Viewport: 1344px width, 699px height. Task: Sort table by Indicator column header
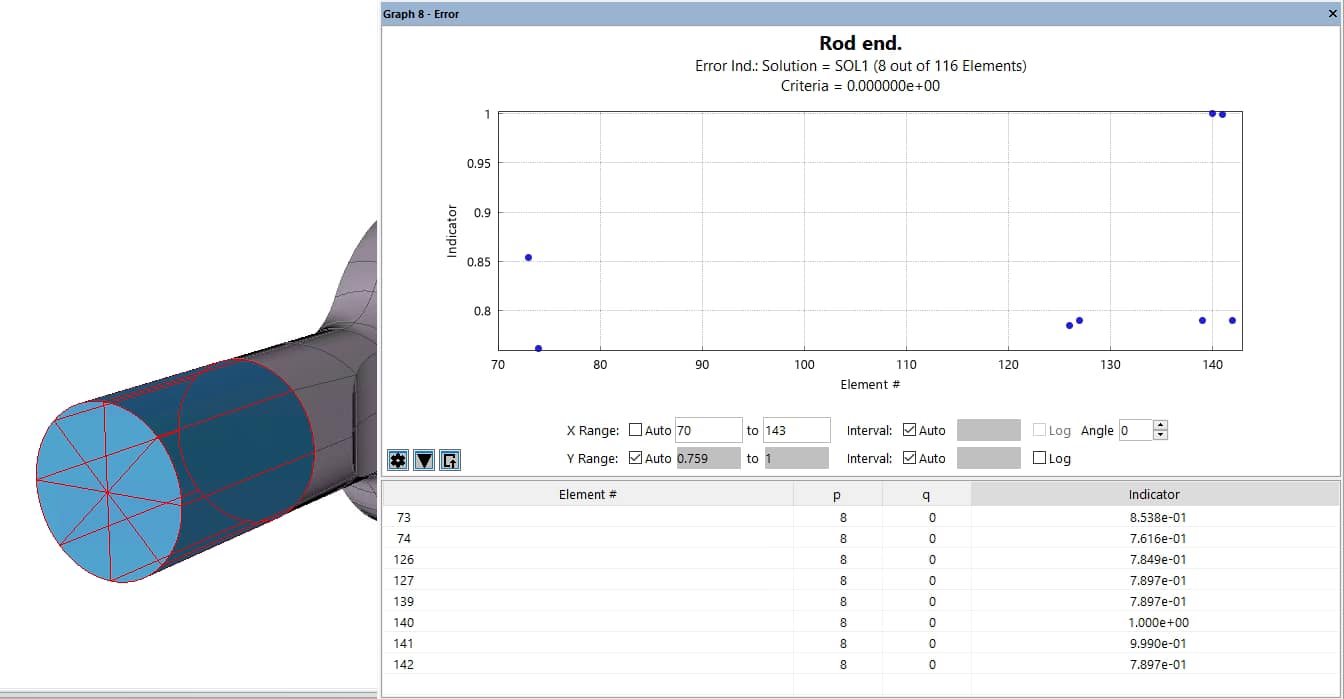coord(1154,494)
